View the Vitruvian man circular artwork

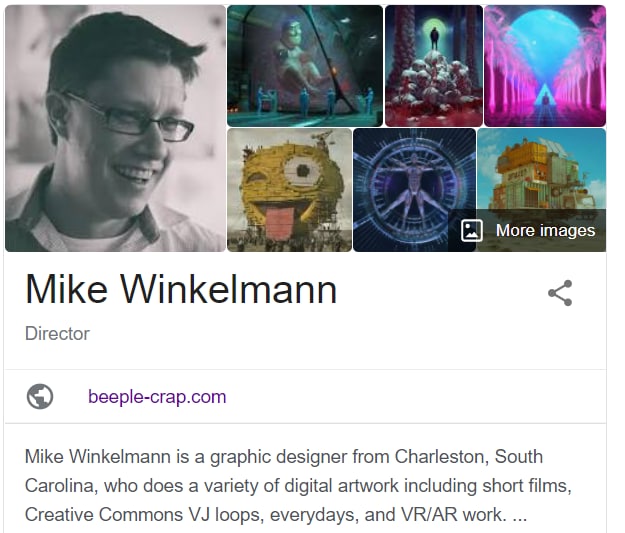pos(414,190)
